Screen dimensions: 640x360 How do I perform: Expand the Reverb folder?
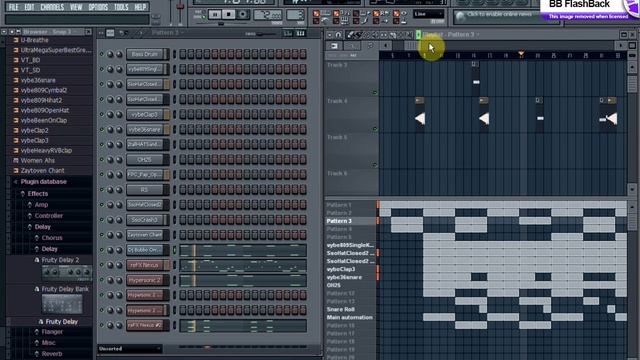[x=37, y=353]
